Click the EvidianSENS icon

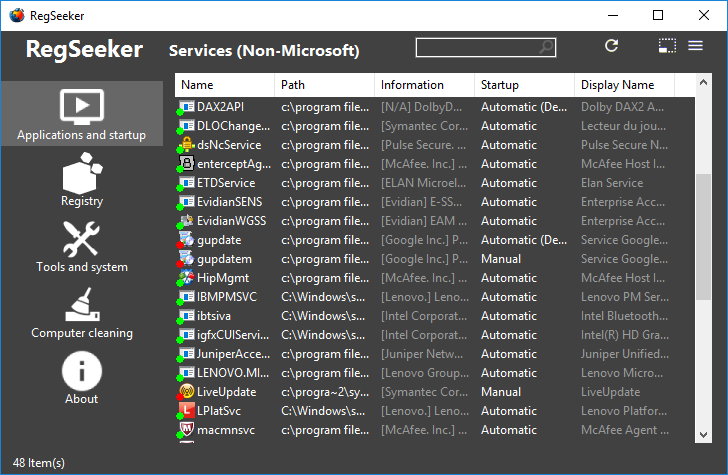[186, 202]
